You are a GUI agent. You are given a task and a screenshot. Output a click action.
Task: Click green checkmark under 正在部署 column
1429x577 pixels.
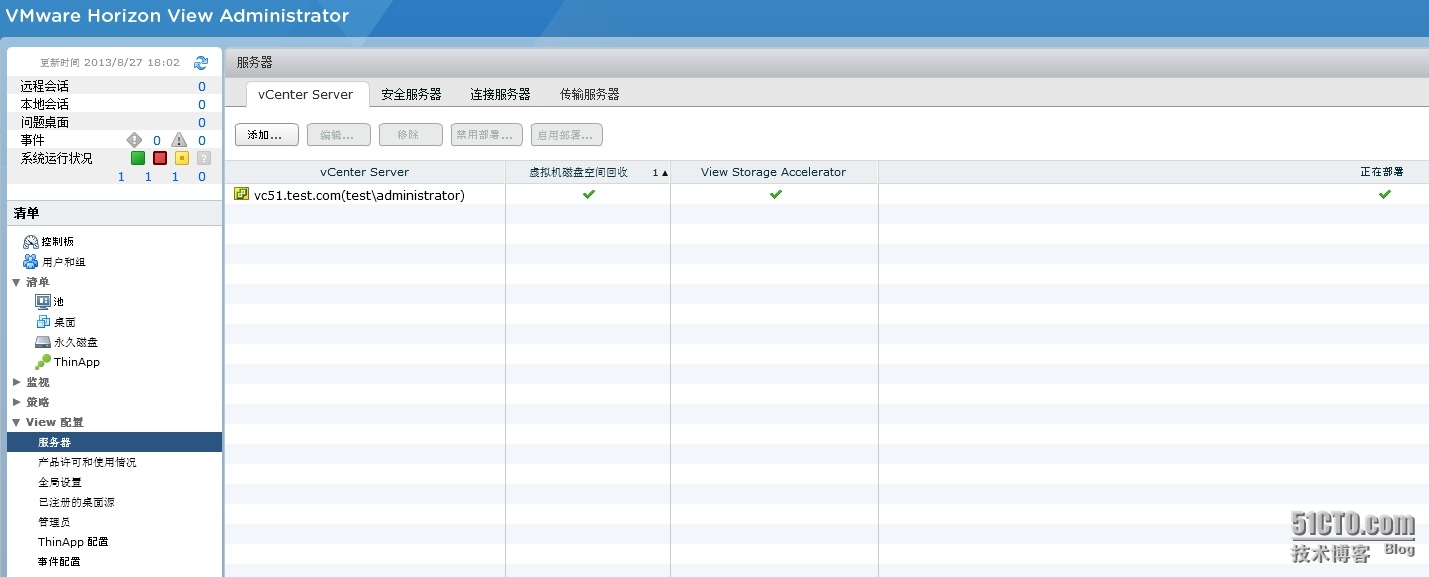click(x=1384, y=194)
